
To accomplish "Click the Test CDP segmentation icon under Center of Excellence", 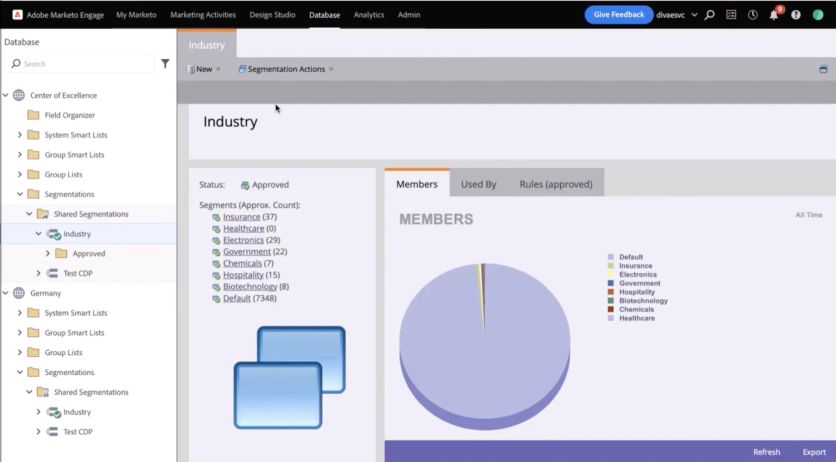I will point(52,273).
